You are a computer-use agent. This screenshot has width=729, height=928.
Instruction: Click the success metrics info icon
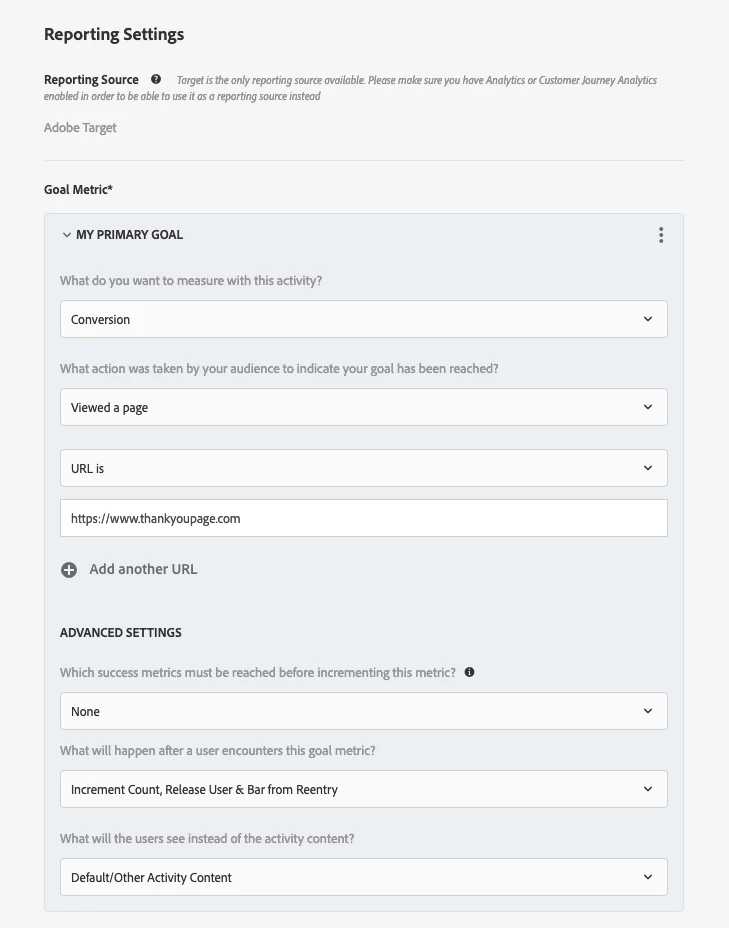470,673
